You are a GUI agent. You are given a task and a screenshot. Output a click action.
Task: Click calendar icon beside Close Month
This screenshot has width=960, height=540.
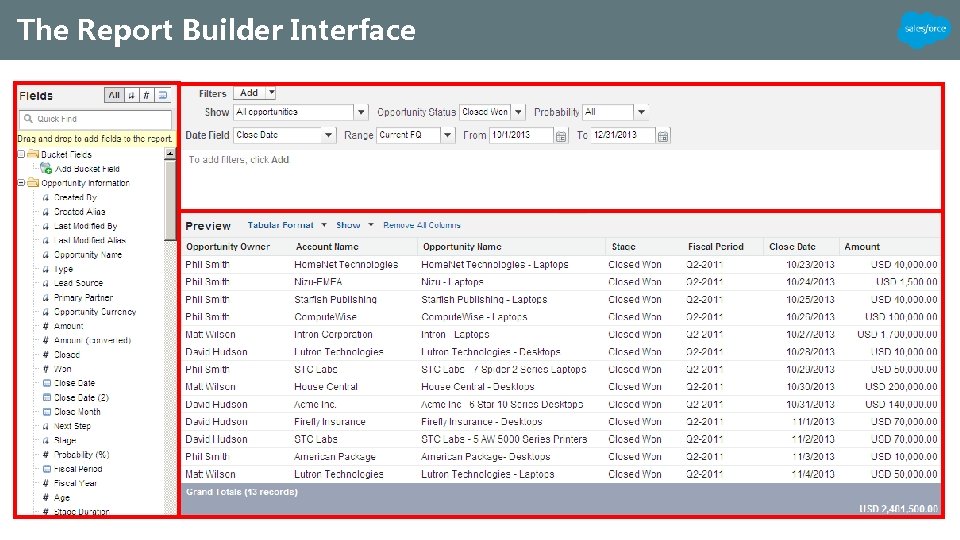[x=47, y=411]
